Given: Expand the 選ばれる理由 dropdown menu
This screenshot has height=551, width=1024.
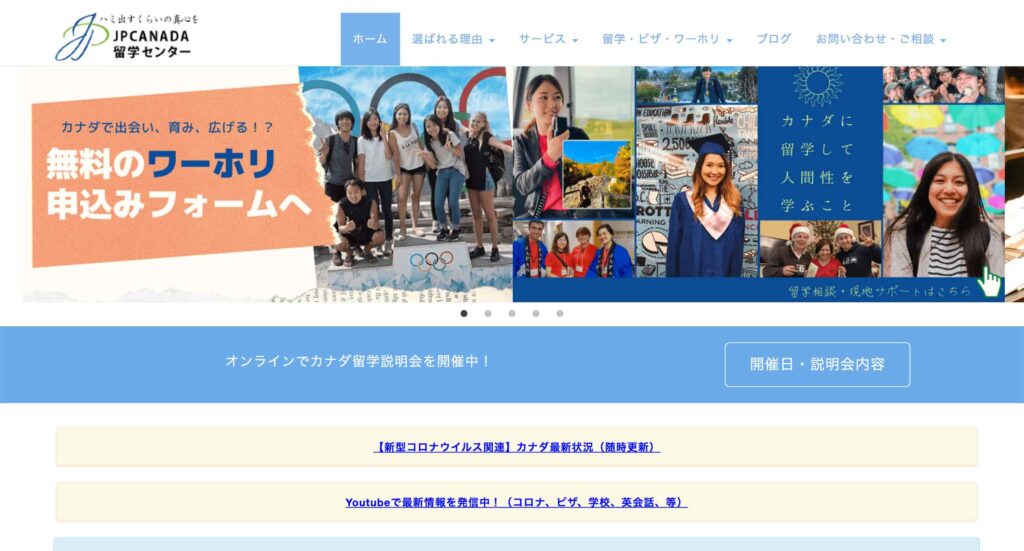Looking at the screenshot, I should (x=453, y=39).
